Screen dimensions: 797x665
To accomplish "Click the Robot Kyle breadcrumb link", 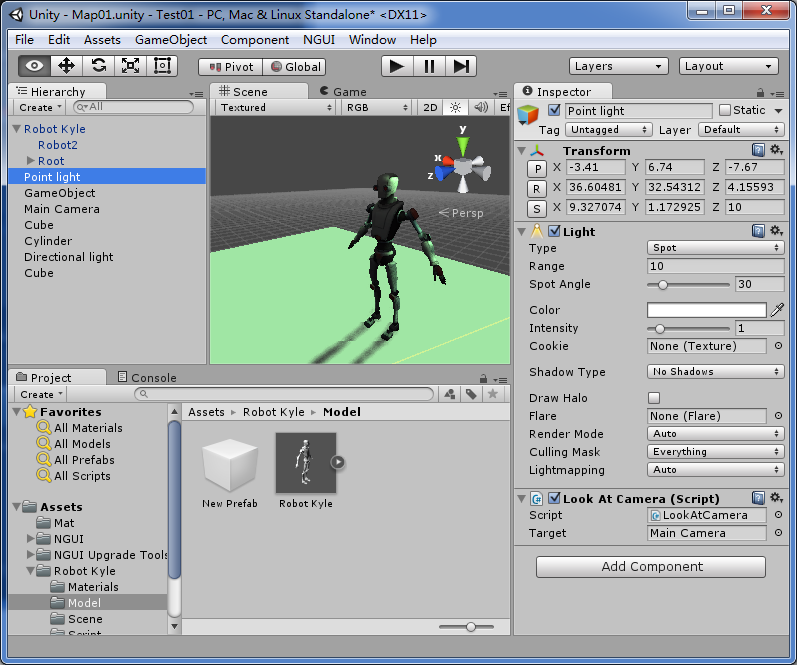I will pos(273,412).
